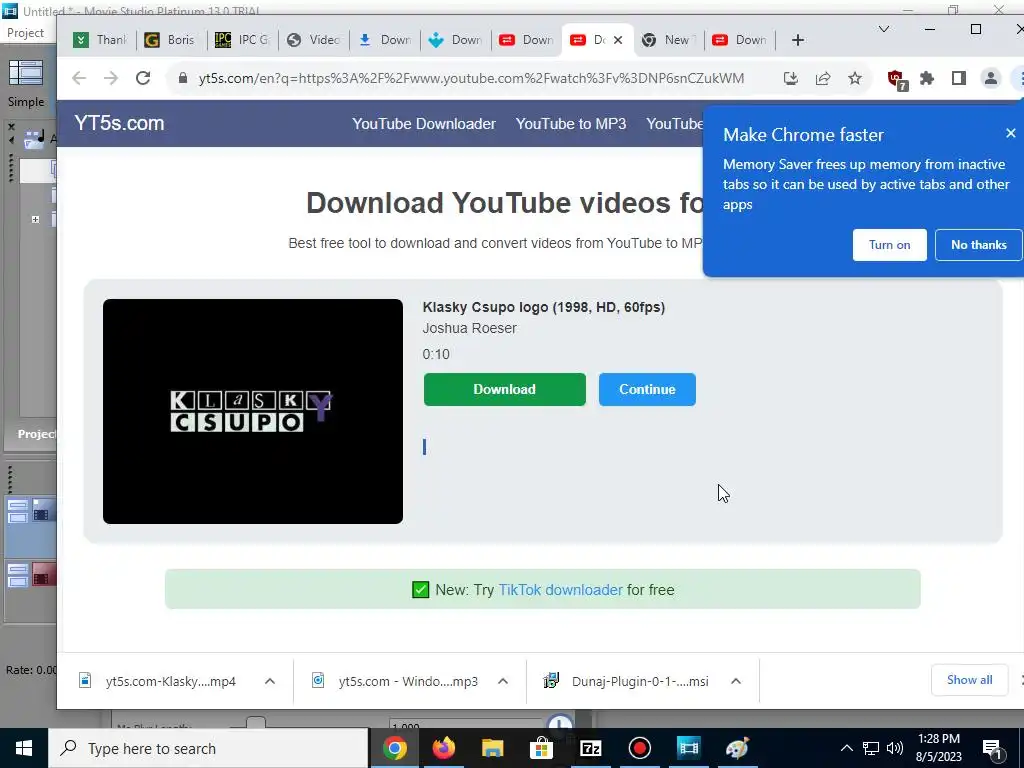Image resolution: width=1024 pixels, height=768 pixels.
Task: Switch to the Thank tab
Action: [x=101, y=40]
